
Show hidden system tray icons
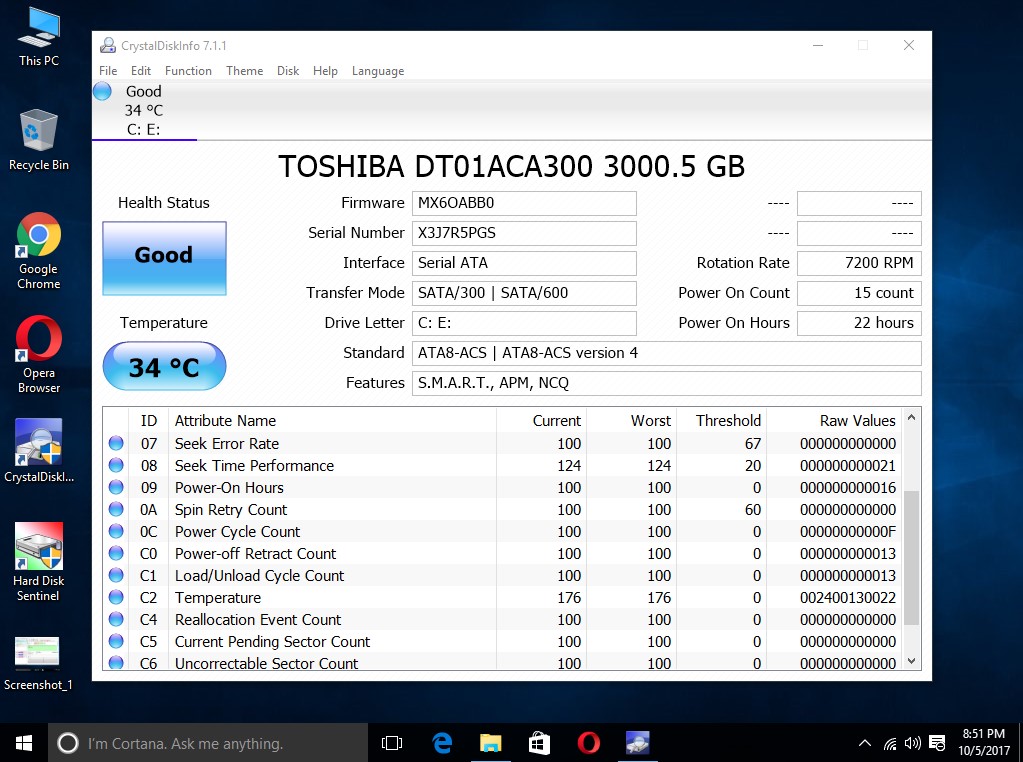[x=865, y=744]
